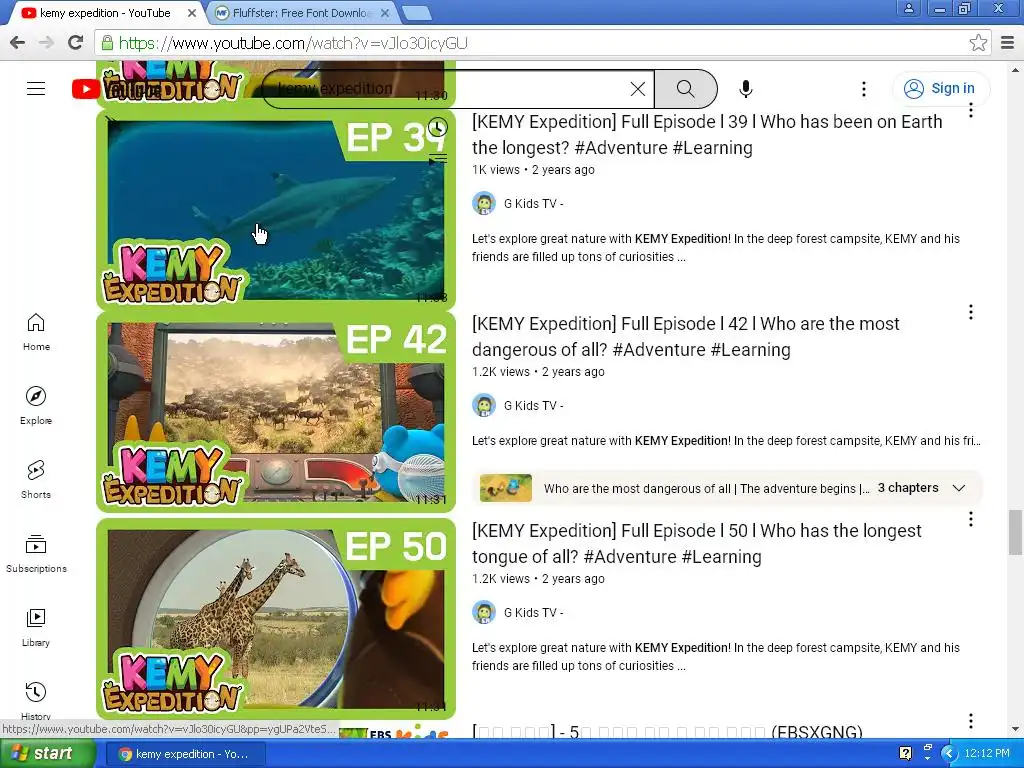Open Subscriptions in sidebar
1024x768 pixels.
click(36, 554)
